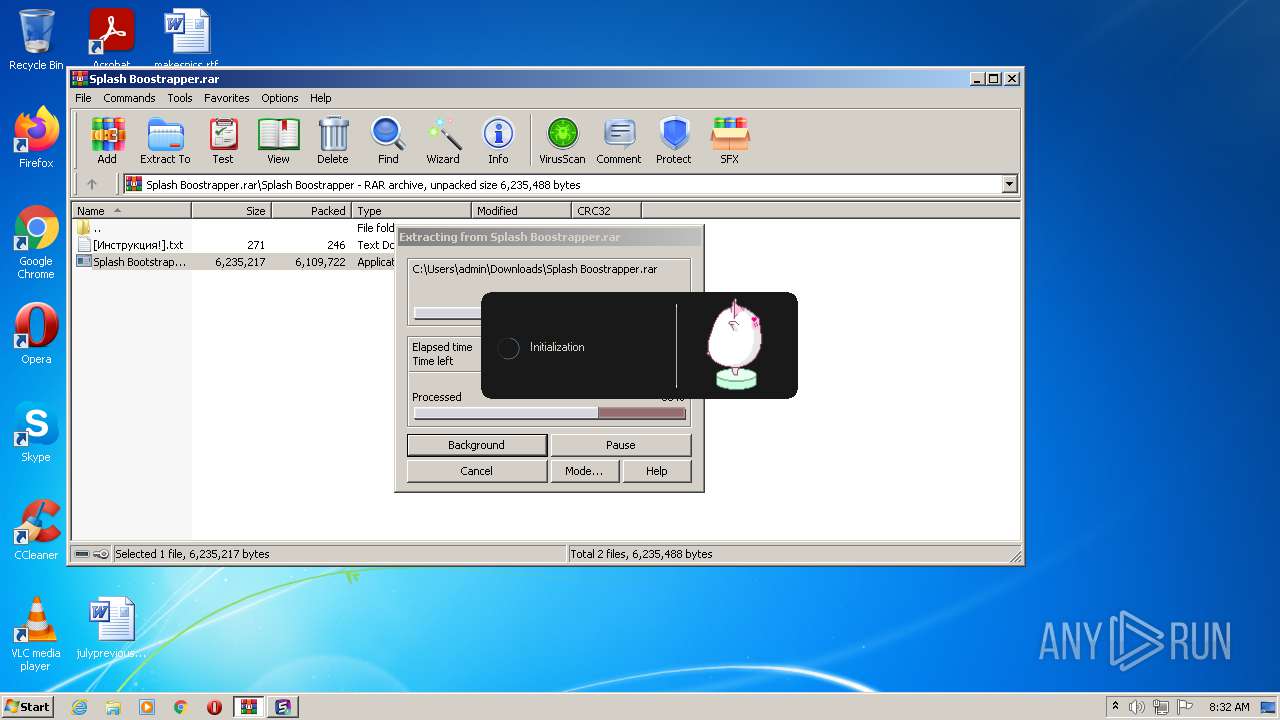
Task: Open the Options menu
Action: point(280,98)
